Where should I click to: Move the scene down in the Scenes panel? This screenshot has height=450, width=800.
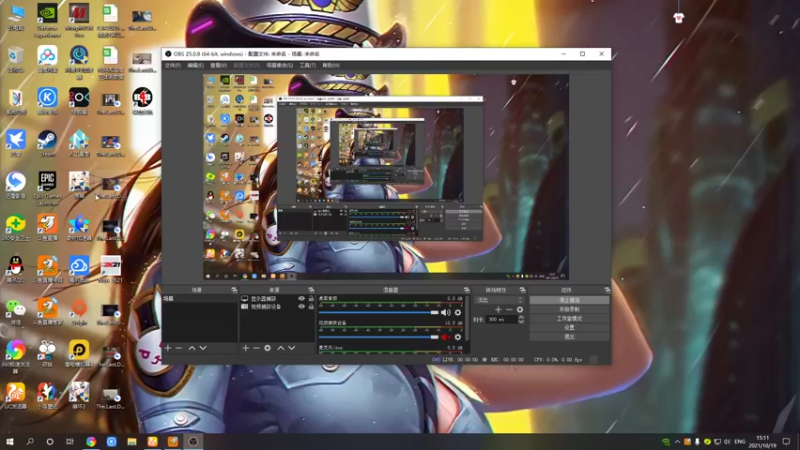click(203, 348)
